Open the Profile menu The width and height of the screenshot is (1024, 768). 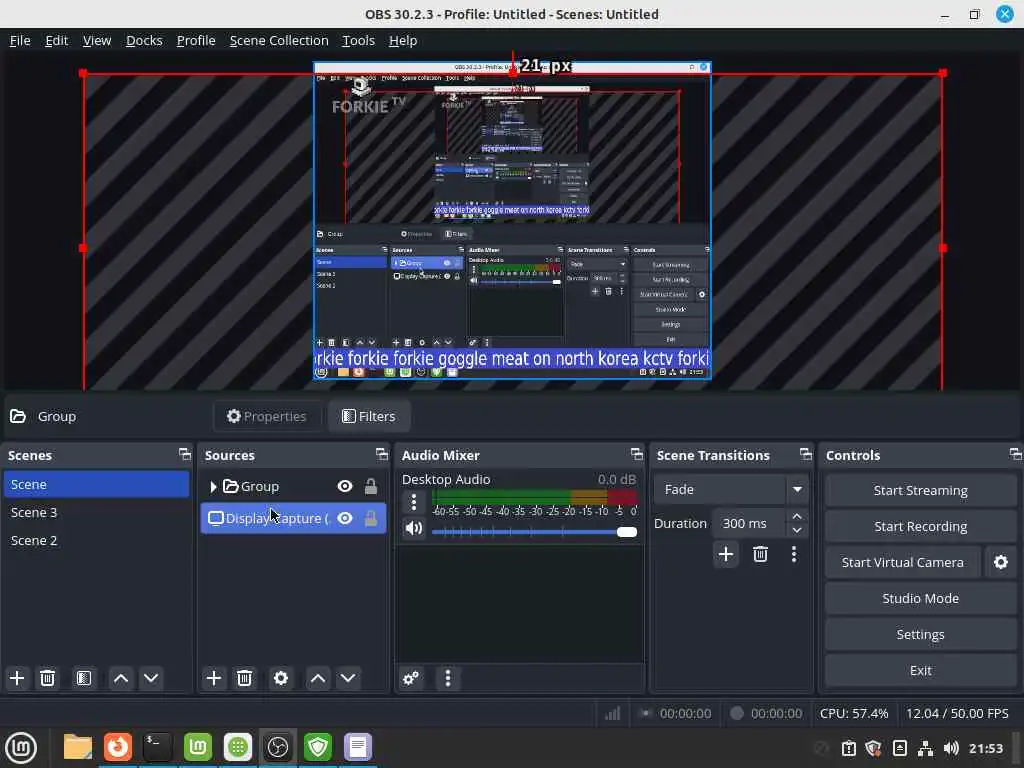(x=196, y=40)
